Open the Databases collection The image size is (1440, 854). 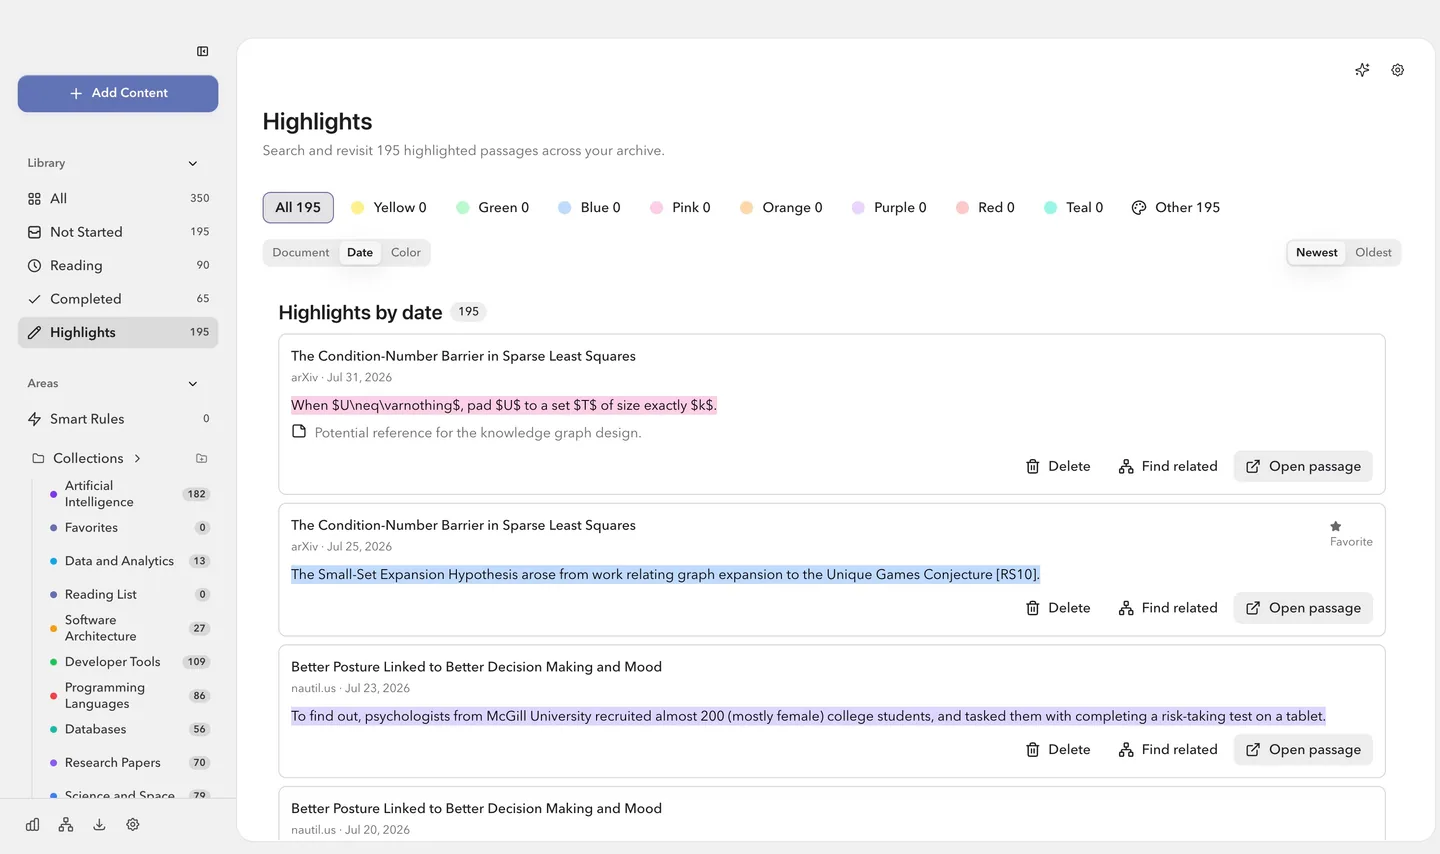[128, 729]
